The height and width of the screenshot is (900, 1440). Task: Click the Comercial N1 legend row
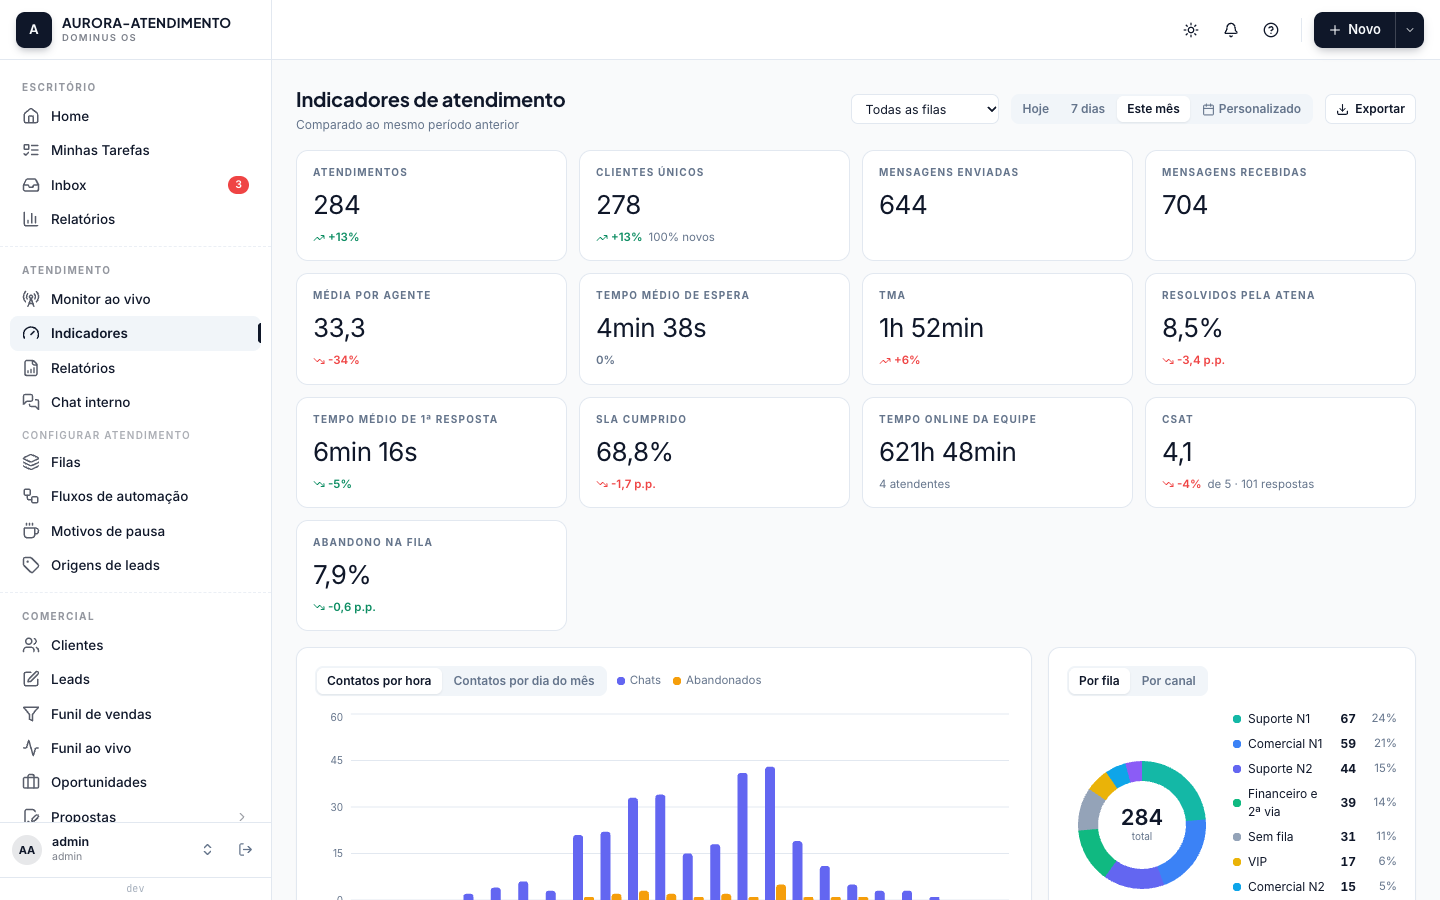(1314, 744)
